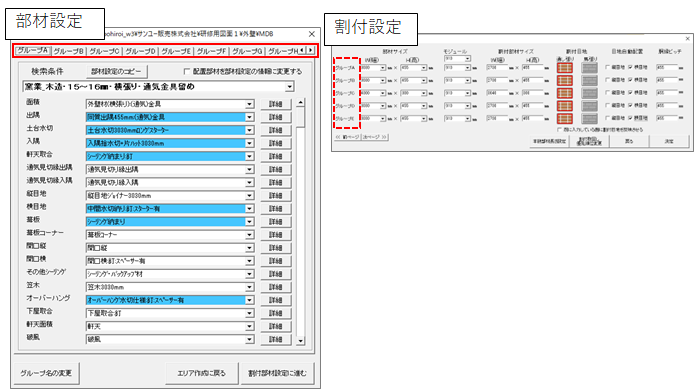Switch to the グループG tab

[247, 51]
